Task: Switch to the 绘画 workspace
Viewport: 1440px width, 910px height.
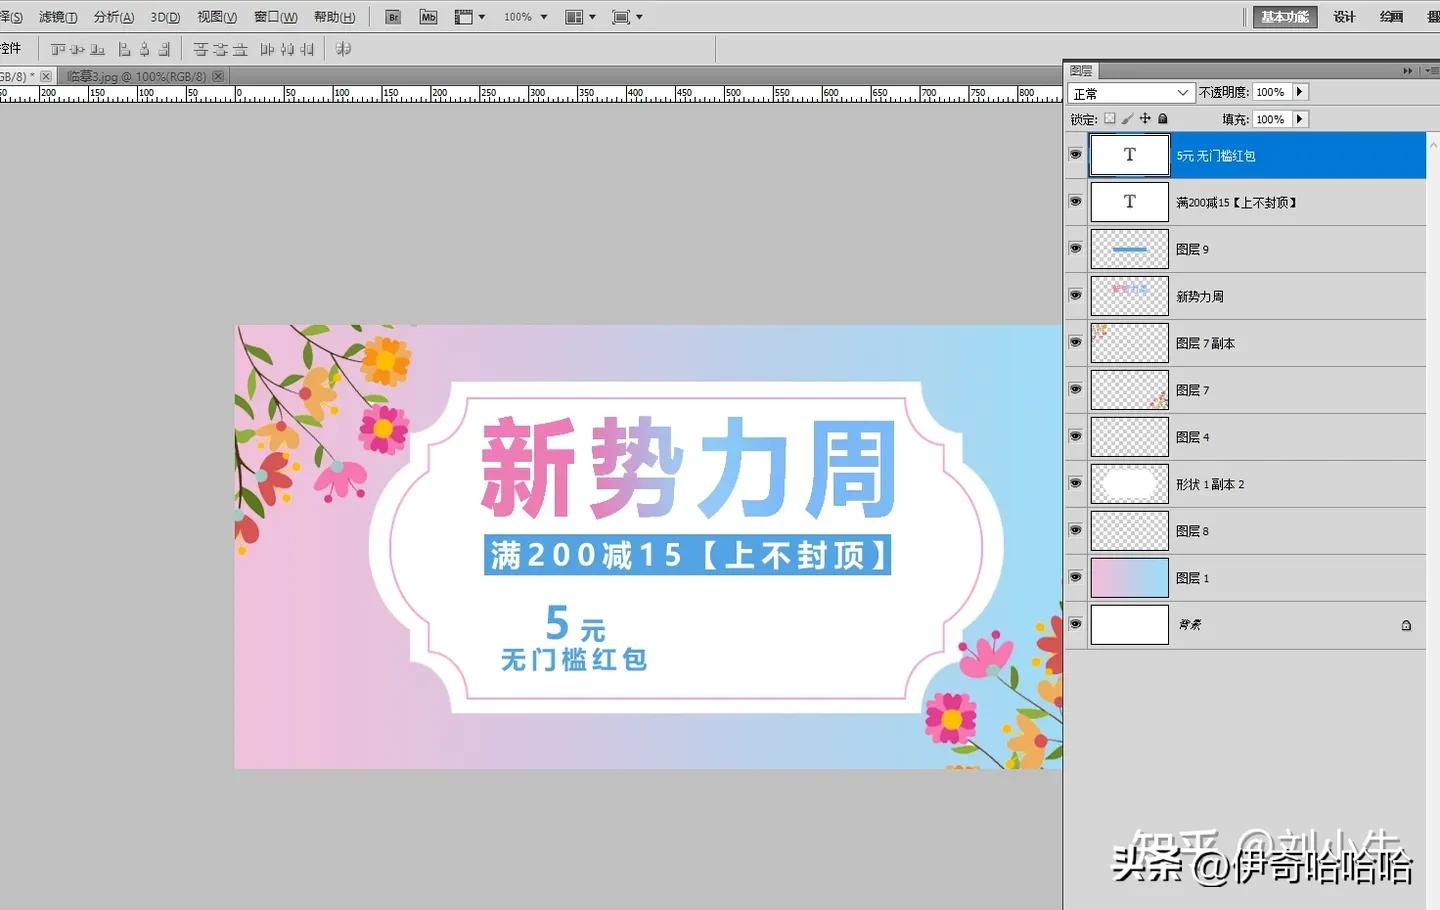Action: tap(1391, 16)
